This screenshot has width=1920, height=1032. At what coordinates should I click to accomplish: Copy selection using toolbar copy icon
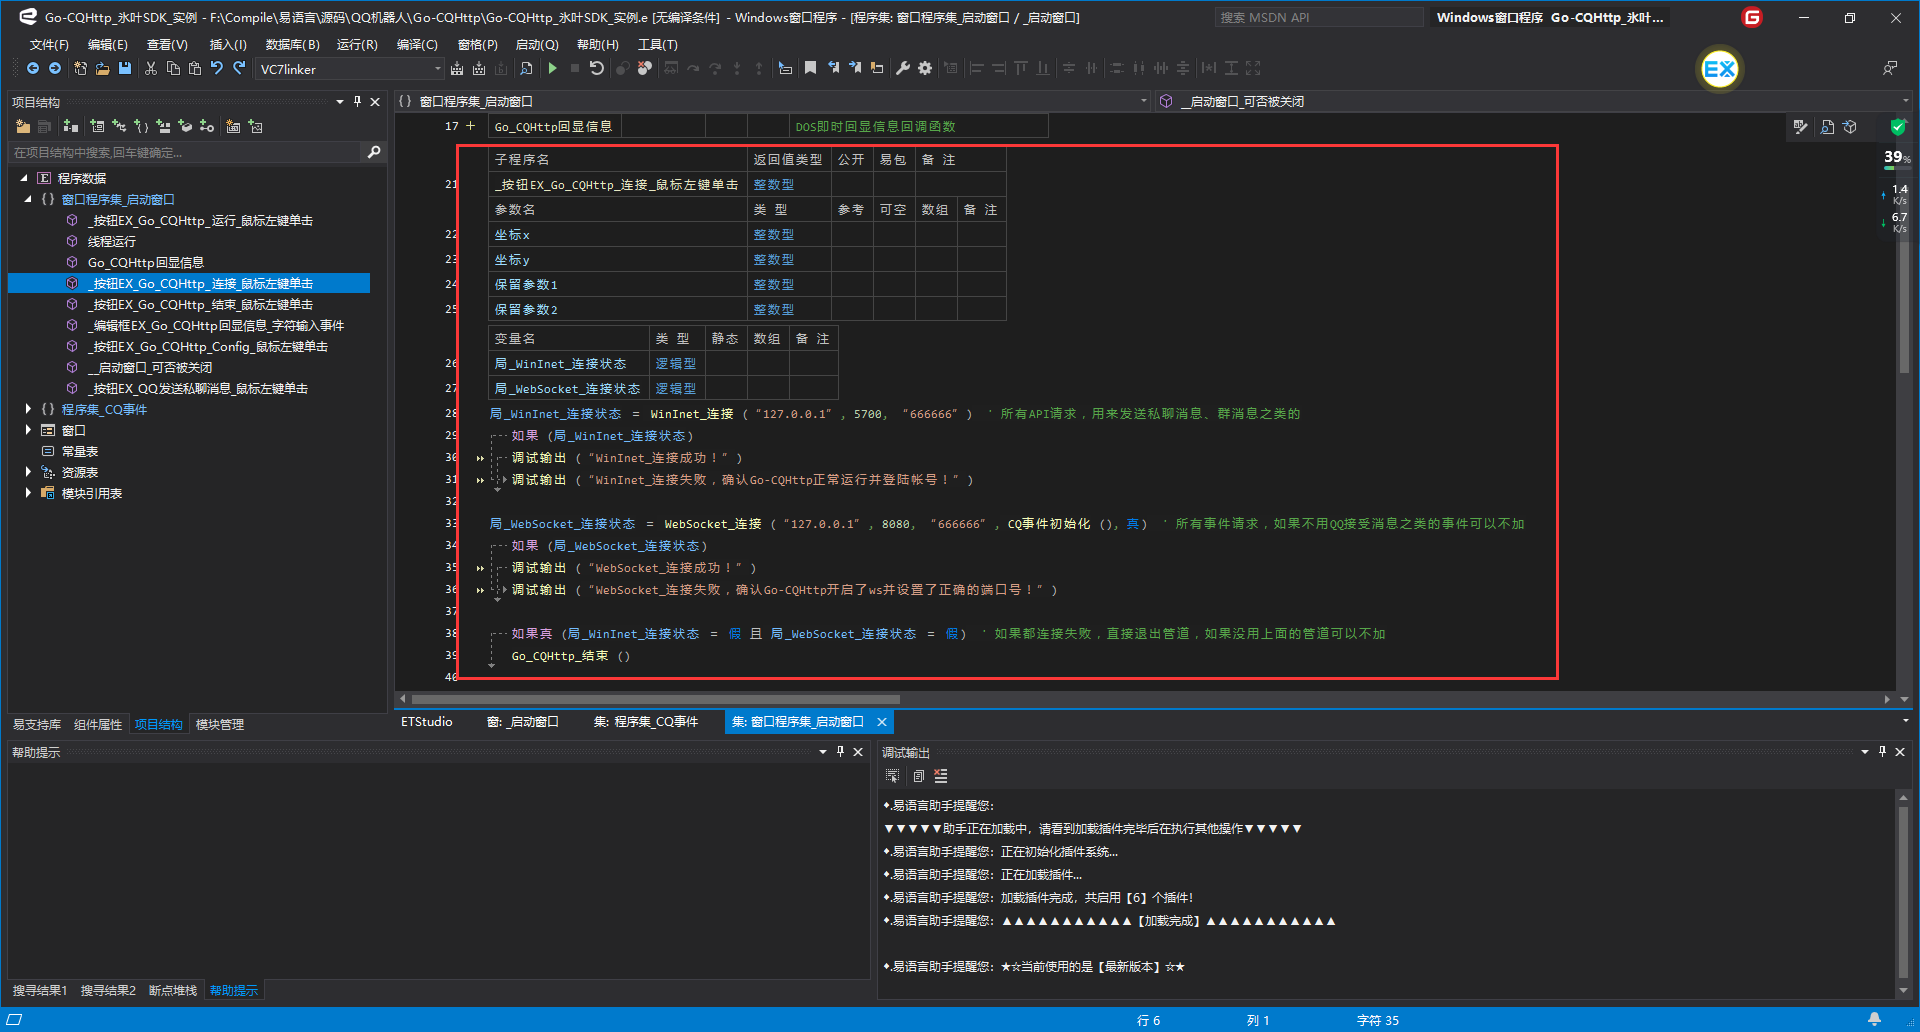point(173,68)
